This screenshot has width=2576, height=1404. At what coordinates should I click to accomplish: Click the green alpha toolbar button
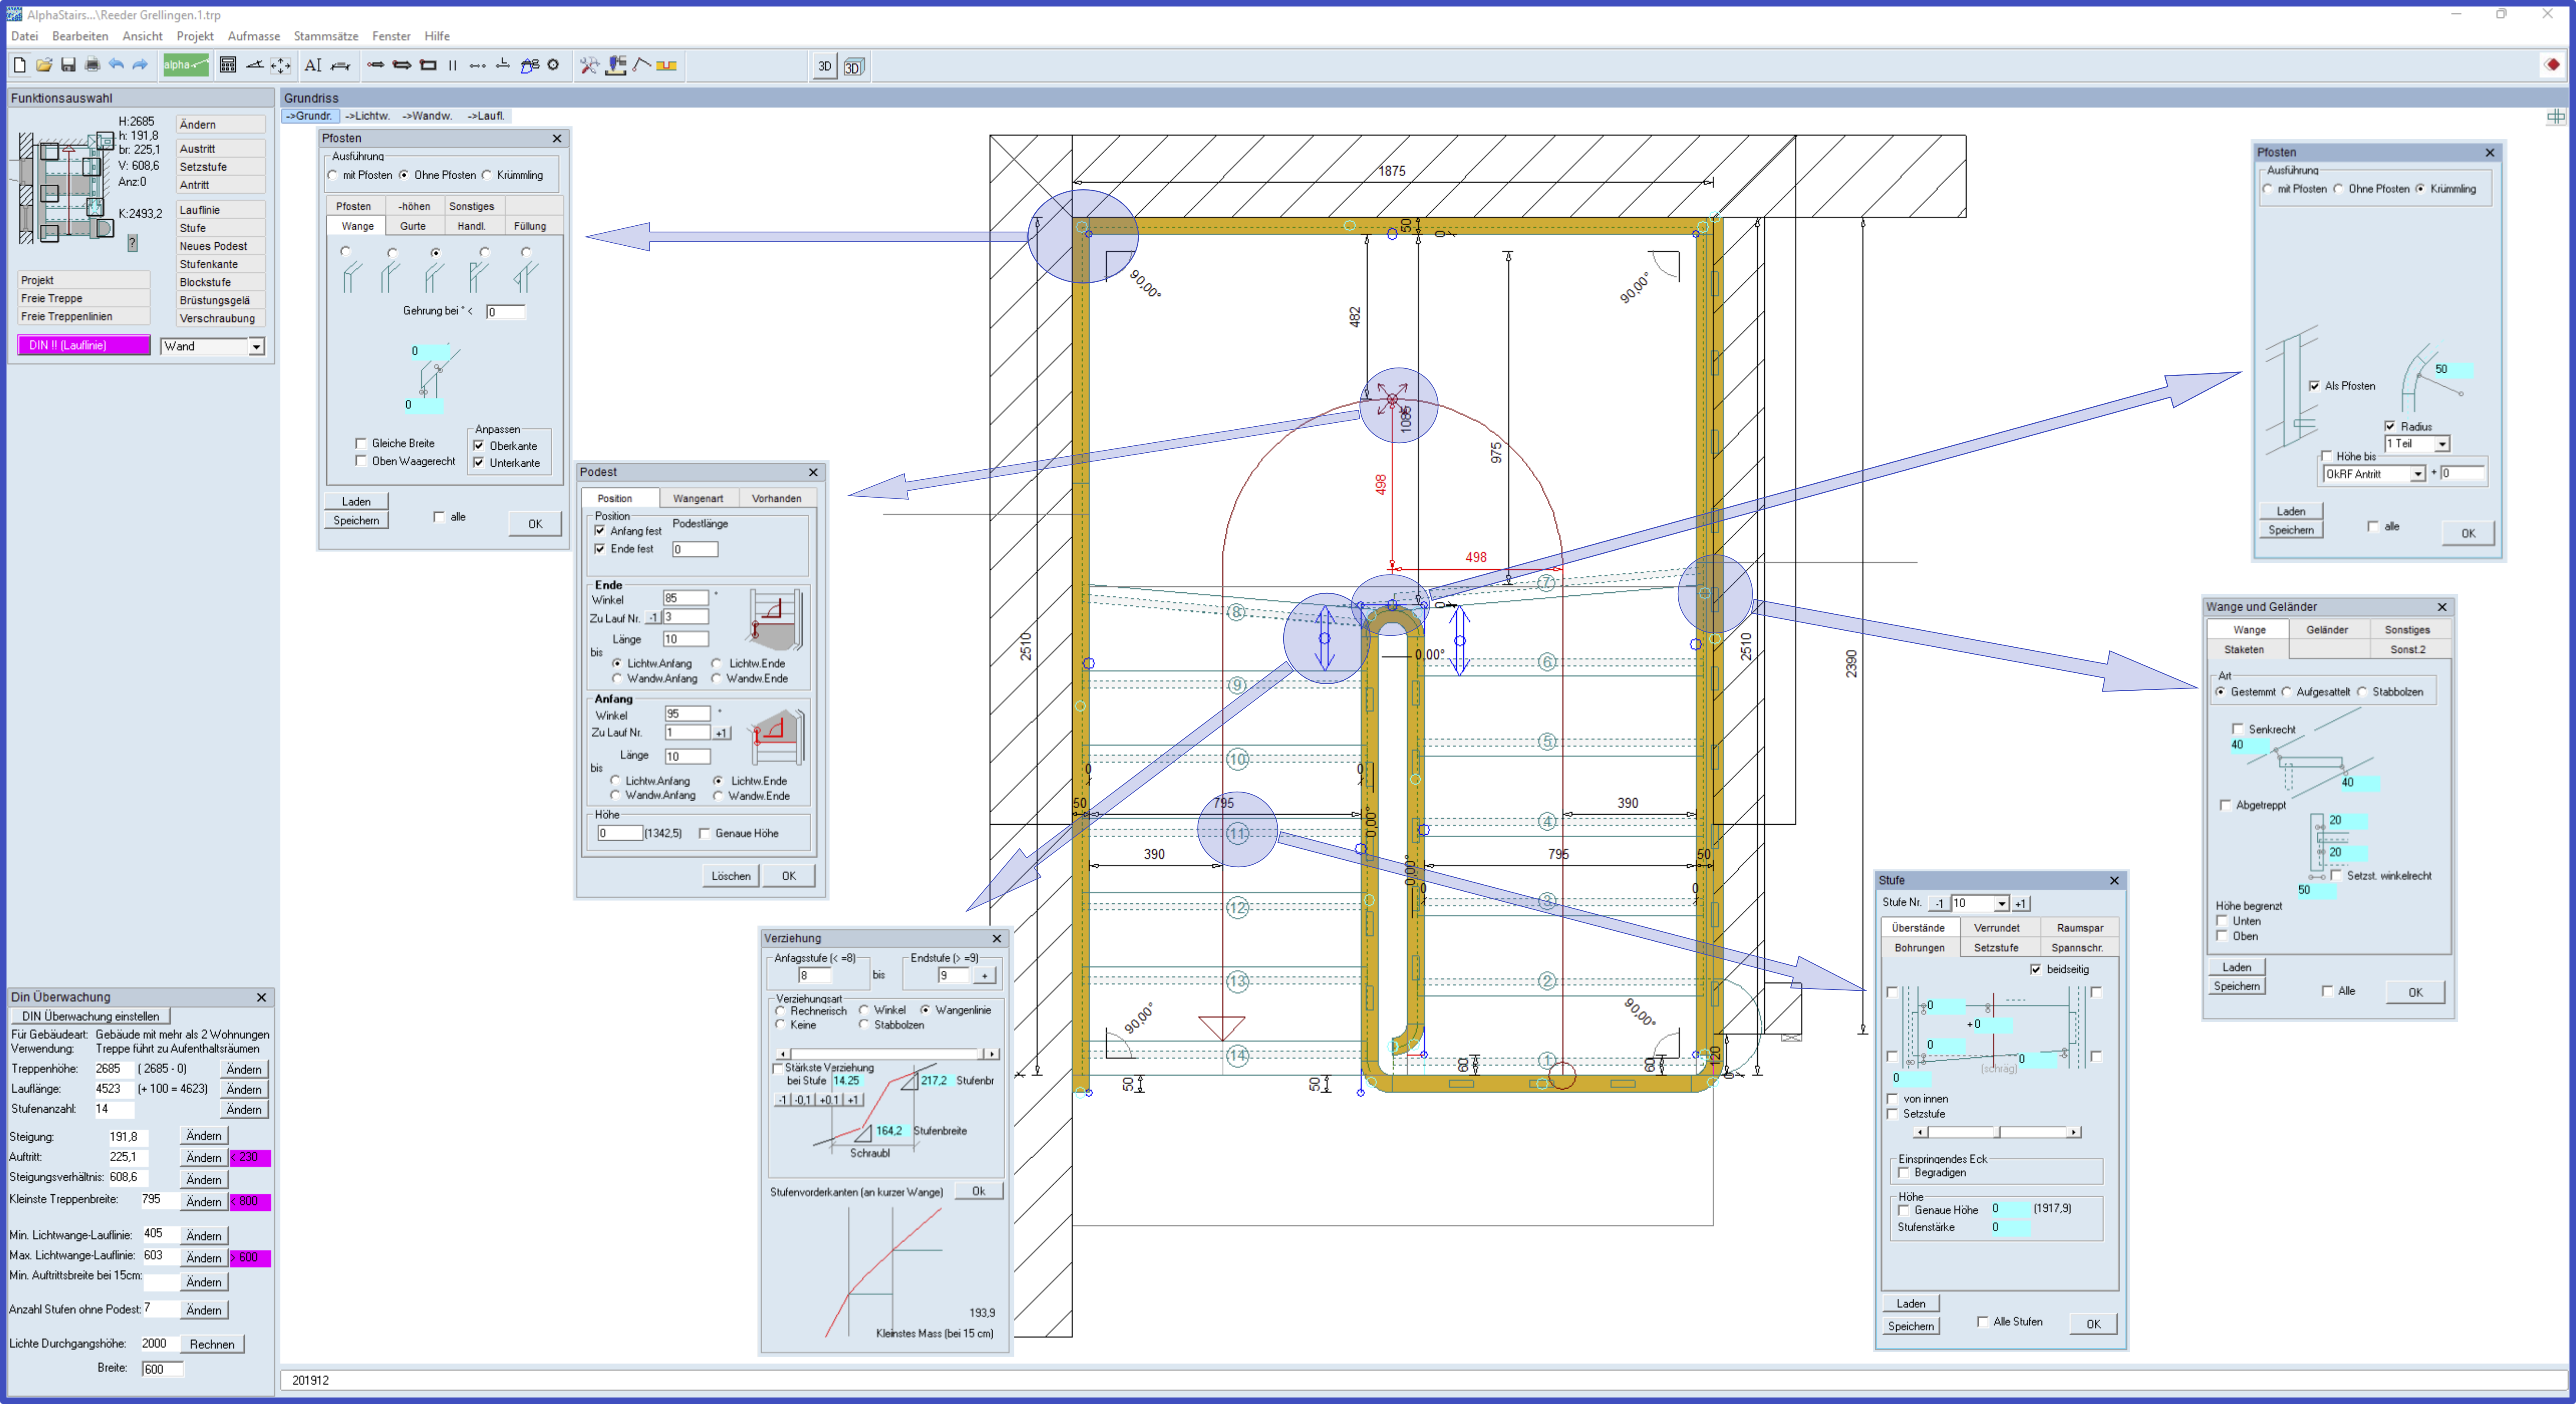click(186, 65)
